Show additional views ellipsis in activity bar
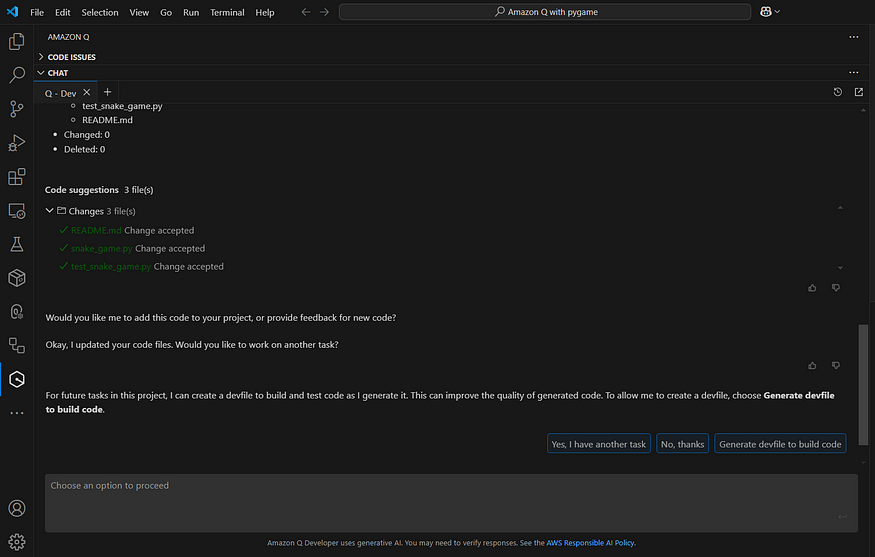 (x=17, y=413)
